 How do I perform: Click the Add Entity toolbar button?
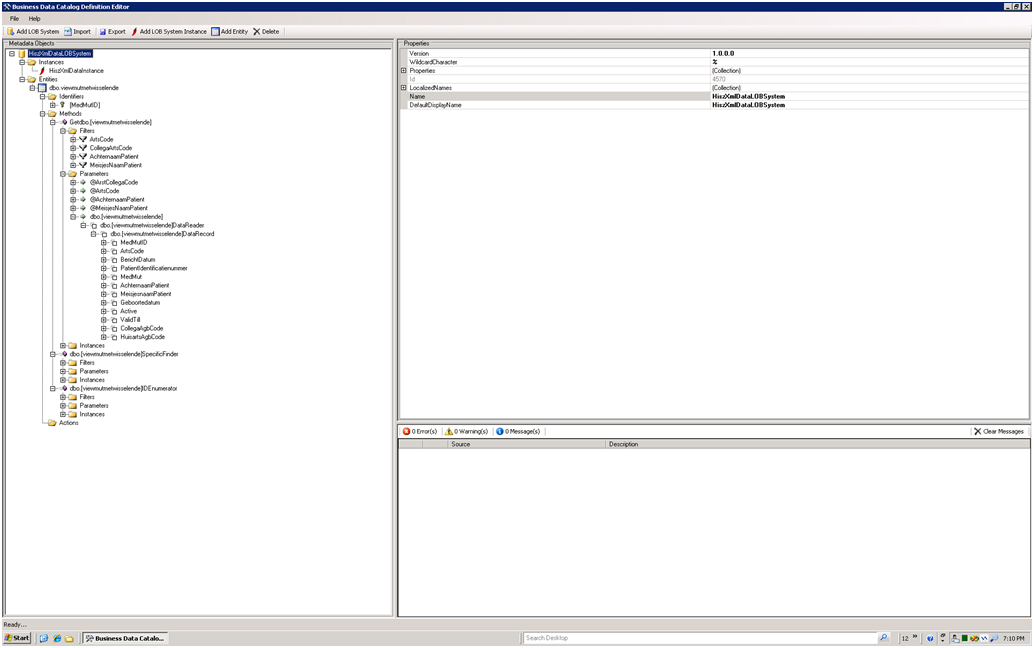[x=229, y=32]
